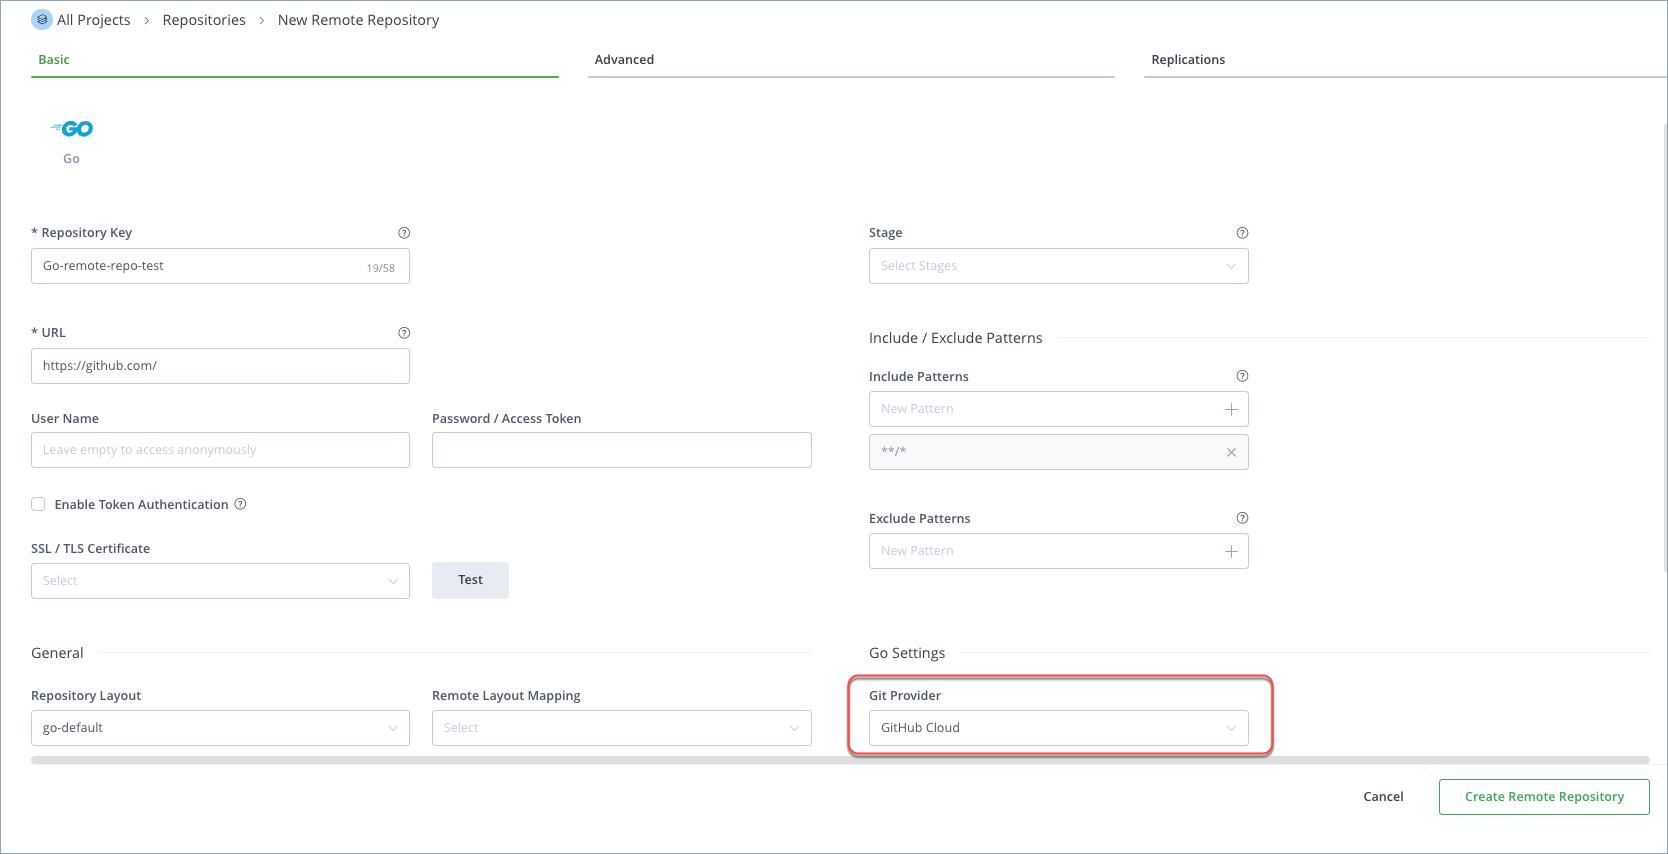Cancel repository creation
Screen dimensions: 1668x854
[1383, 797]
